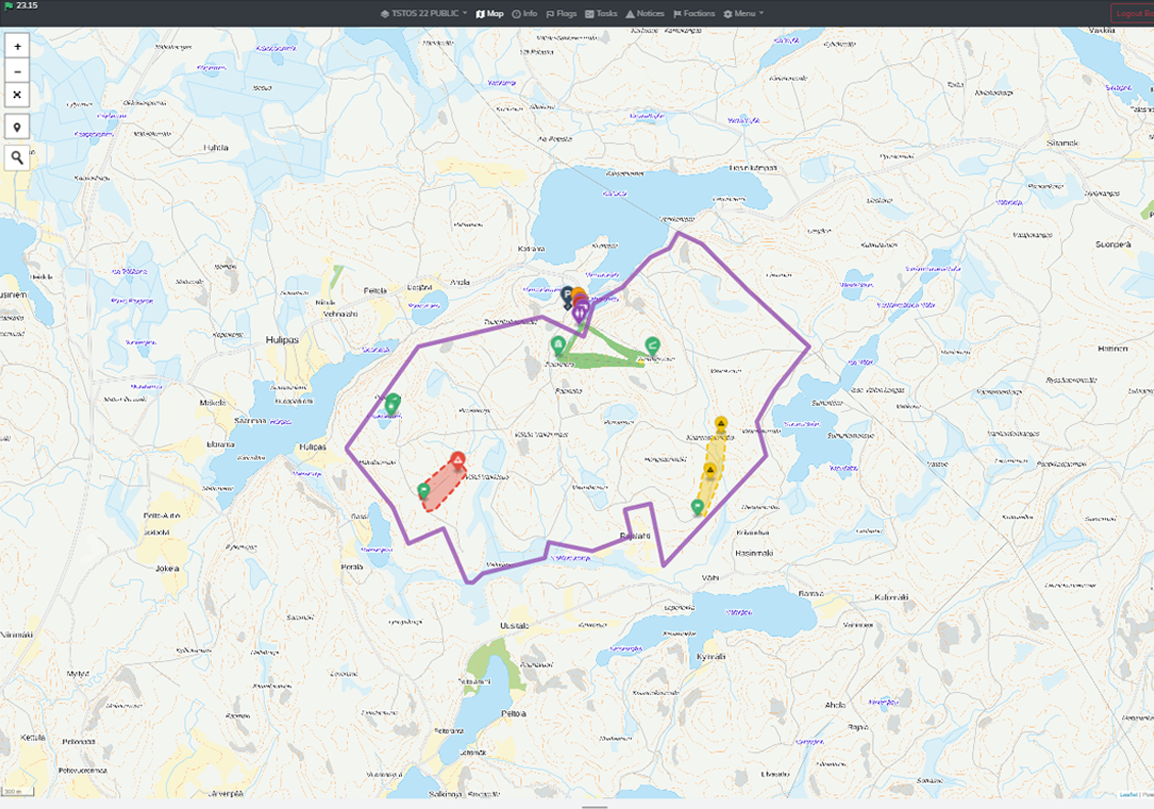
Task: Switch to the Map view
Action: point(490,13)
